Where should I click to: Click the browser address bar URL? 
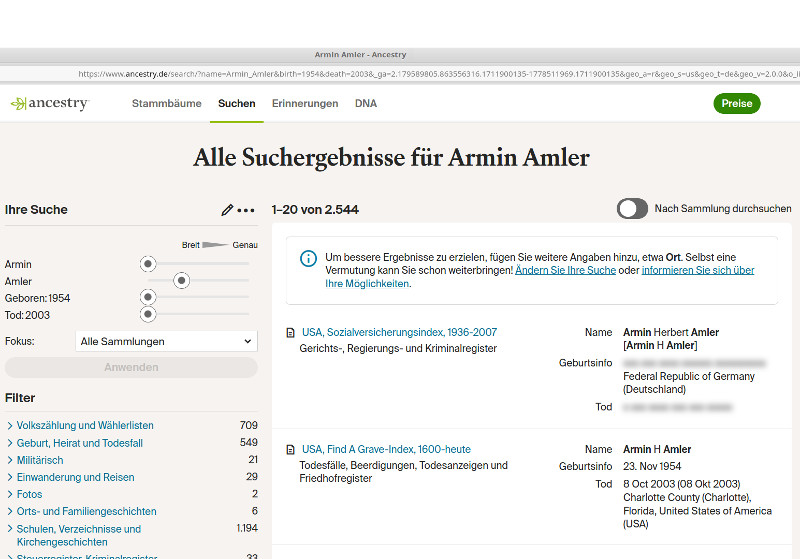click(x=439, y=74)
